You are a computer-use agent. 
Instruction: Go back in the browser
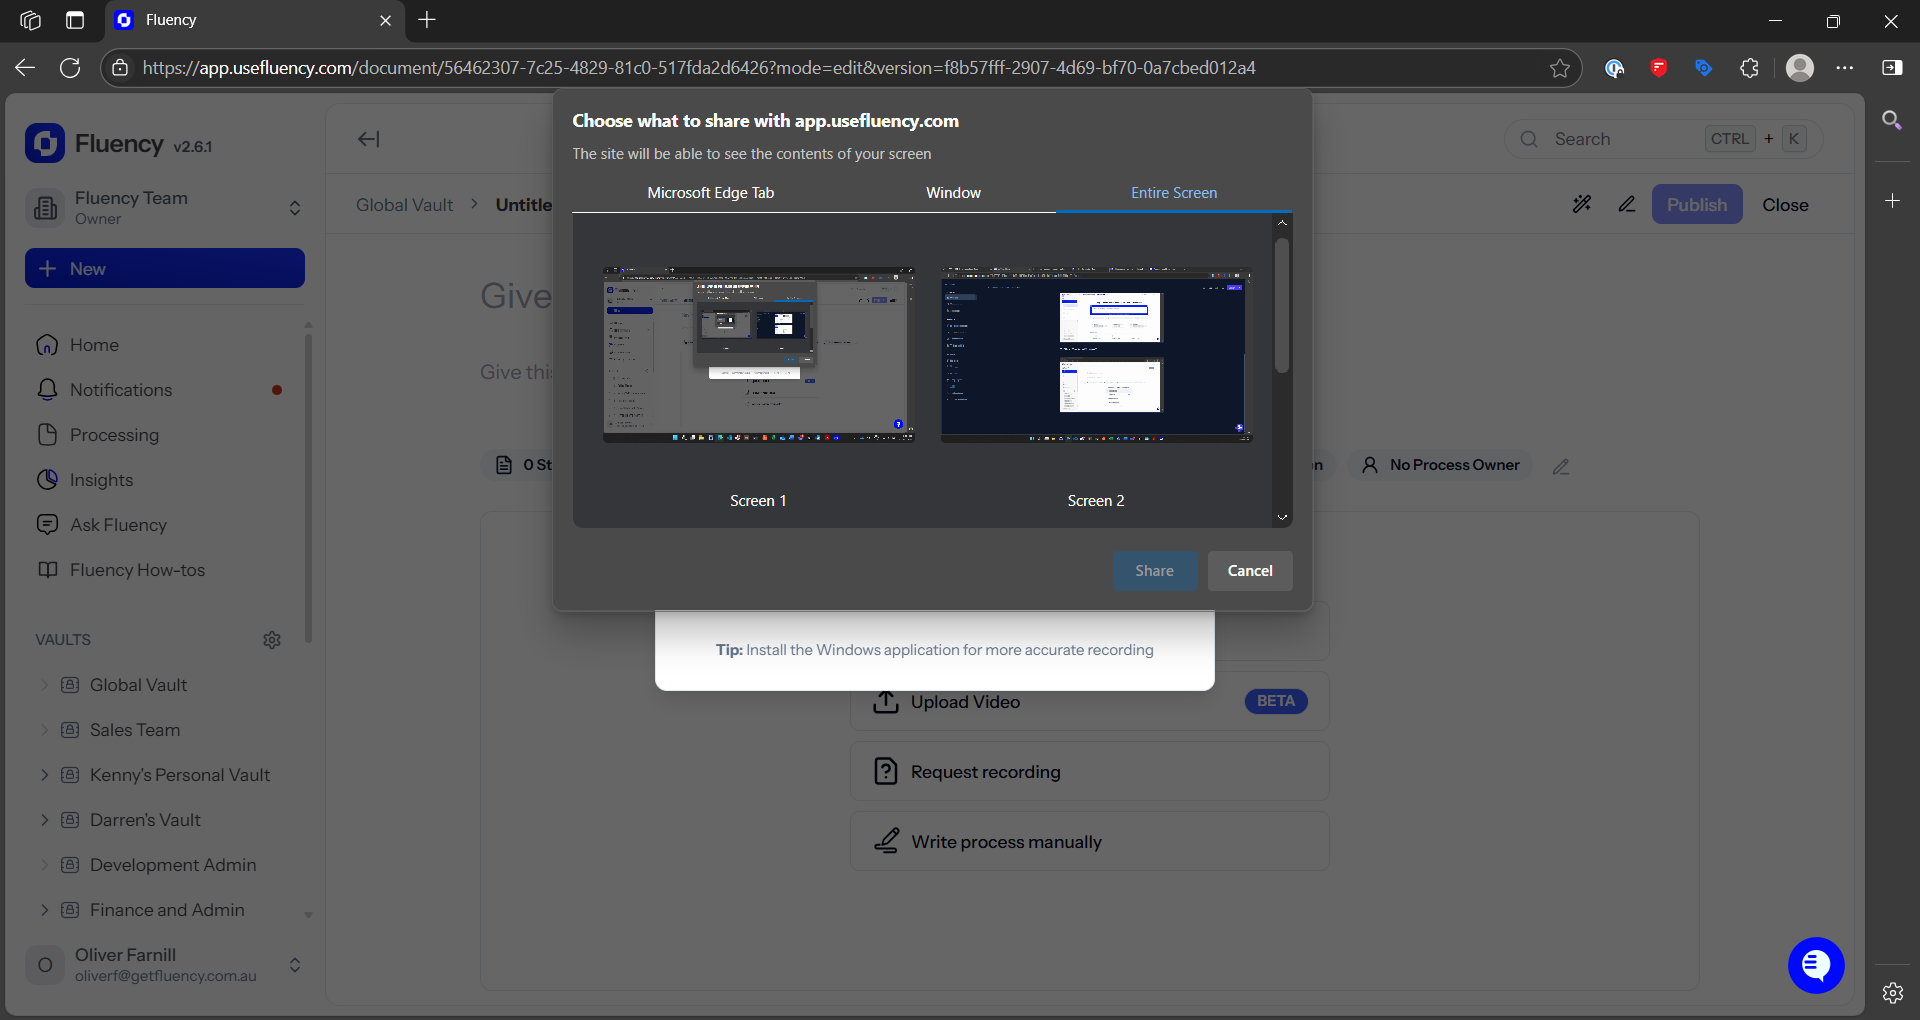(x=25, y=68)
